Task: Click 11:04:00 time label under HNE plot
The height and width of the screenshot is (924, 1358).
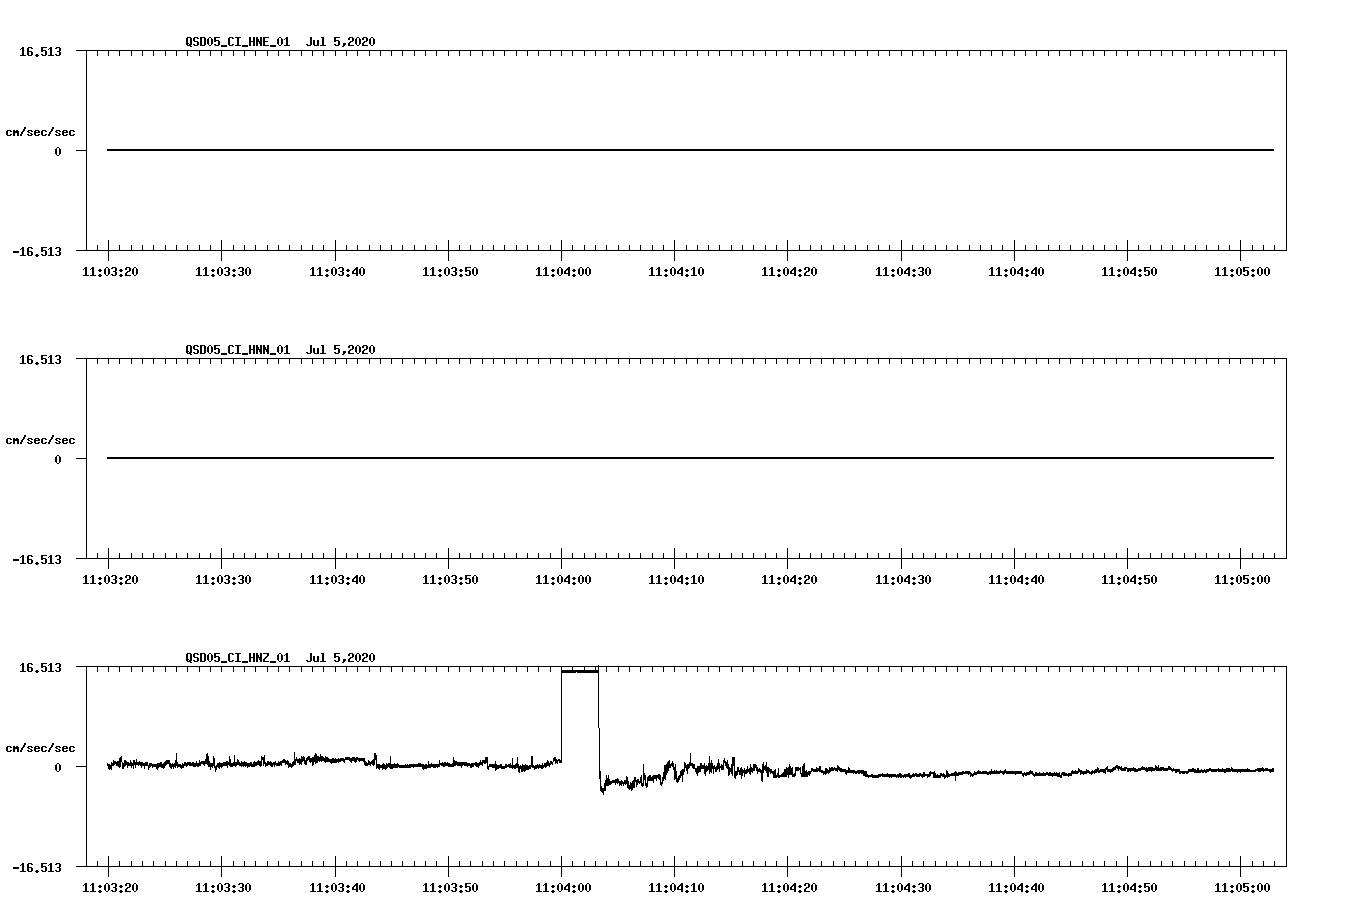Action: coord(562,271)
